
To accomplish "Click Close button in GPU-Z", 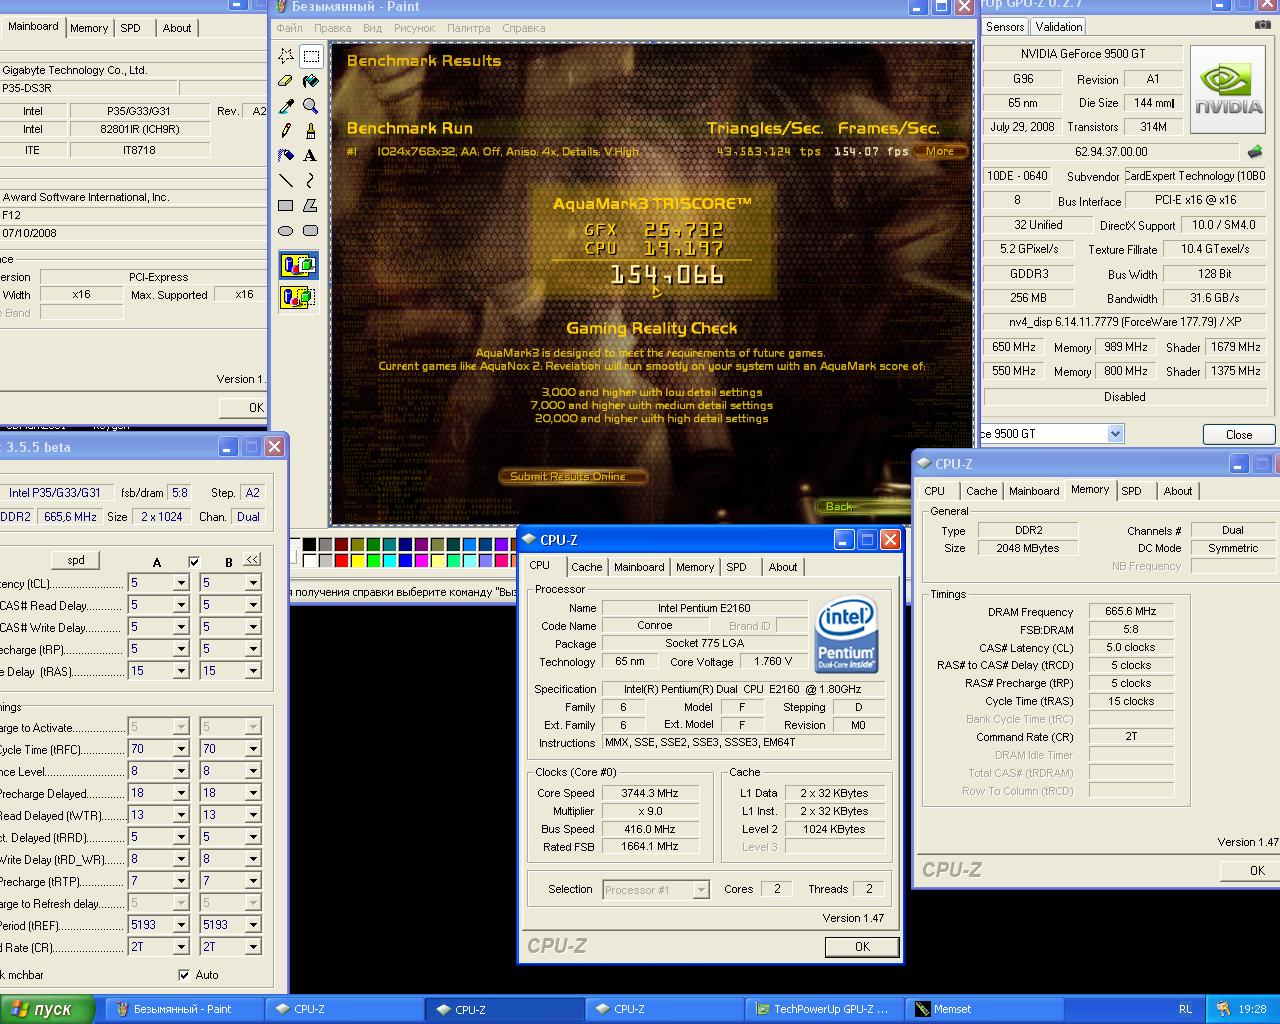I will click(1238, 434).
